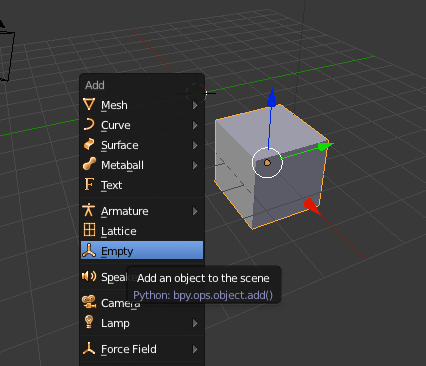Open the Force Field submenu arrow
426x366 pixels.
pyautogui.click(x=195, y=349)
